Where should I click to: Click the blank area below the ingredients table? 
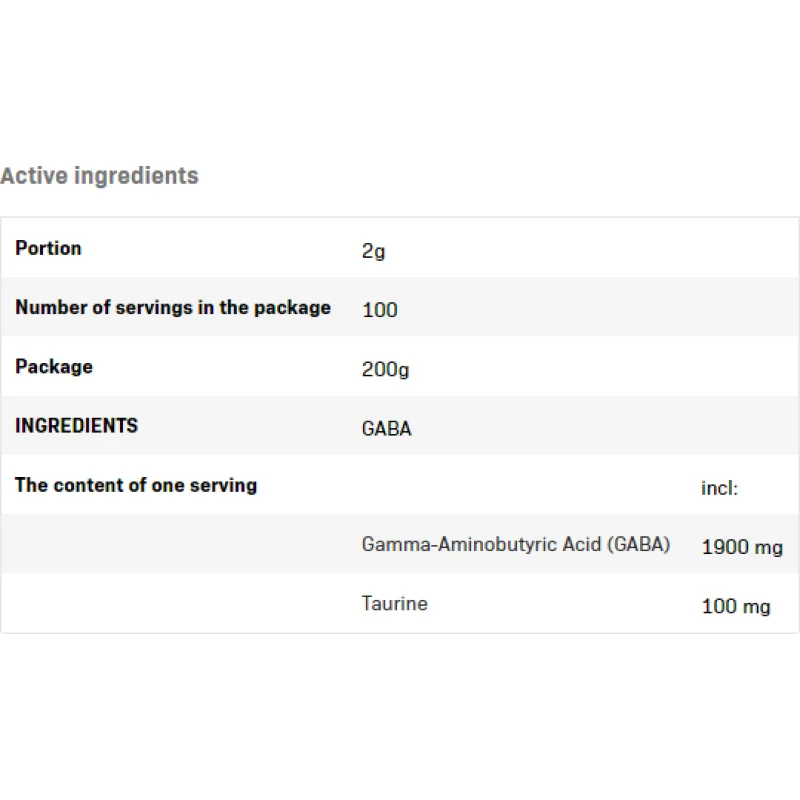400,720
